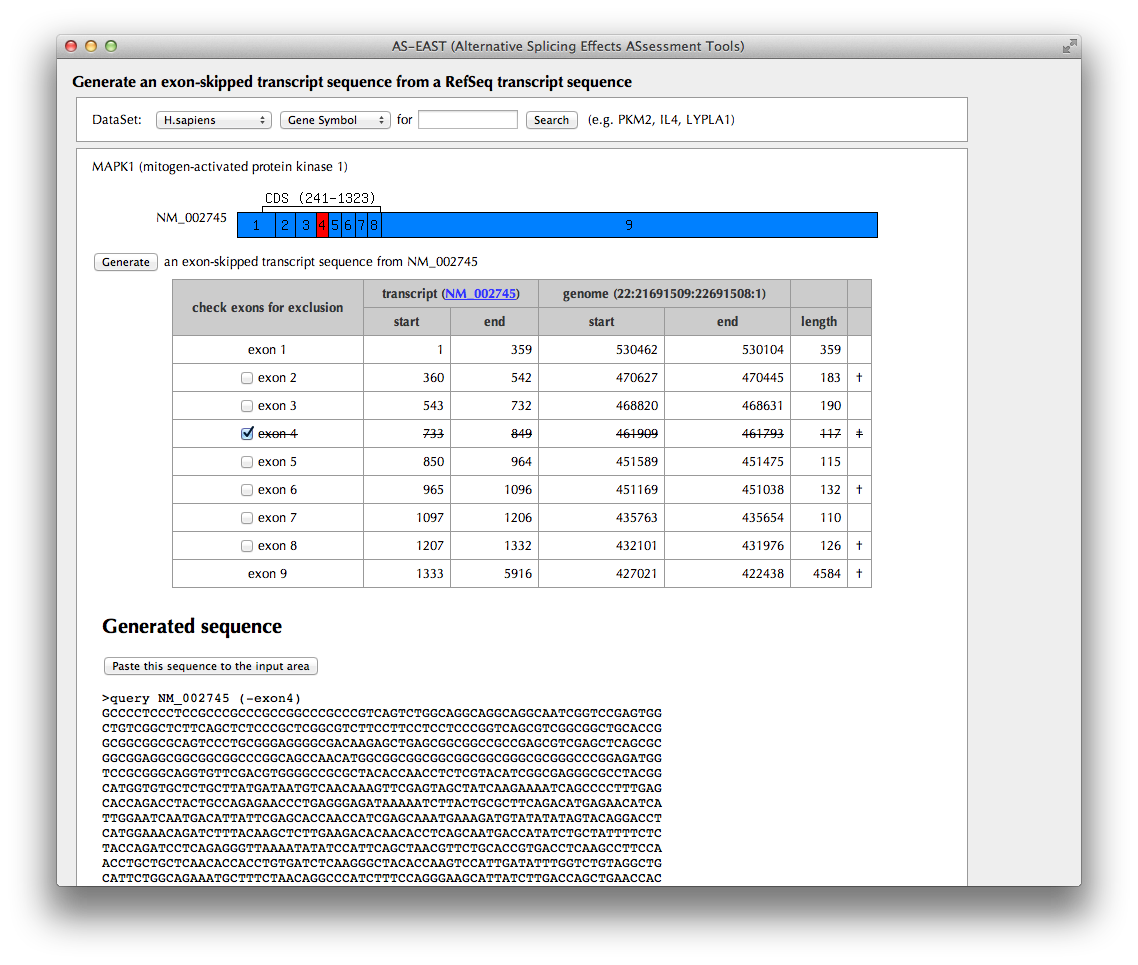The width and height of the screenshot is (1138, 965).
Task: Select exon 1 block in transcript diagram
Action: (x=256, y=225)
